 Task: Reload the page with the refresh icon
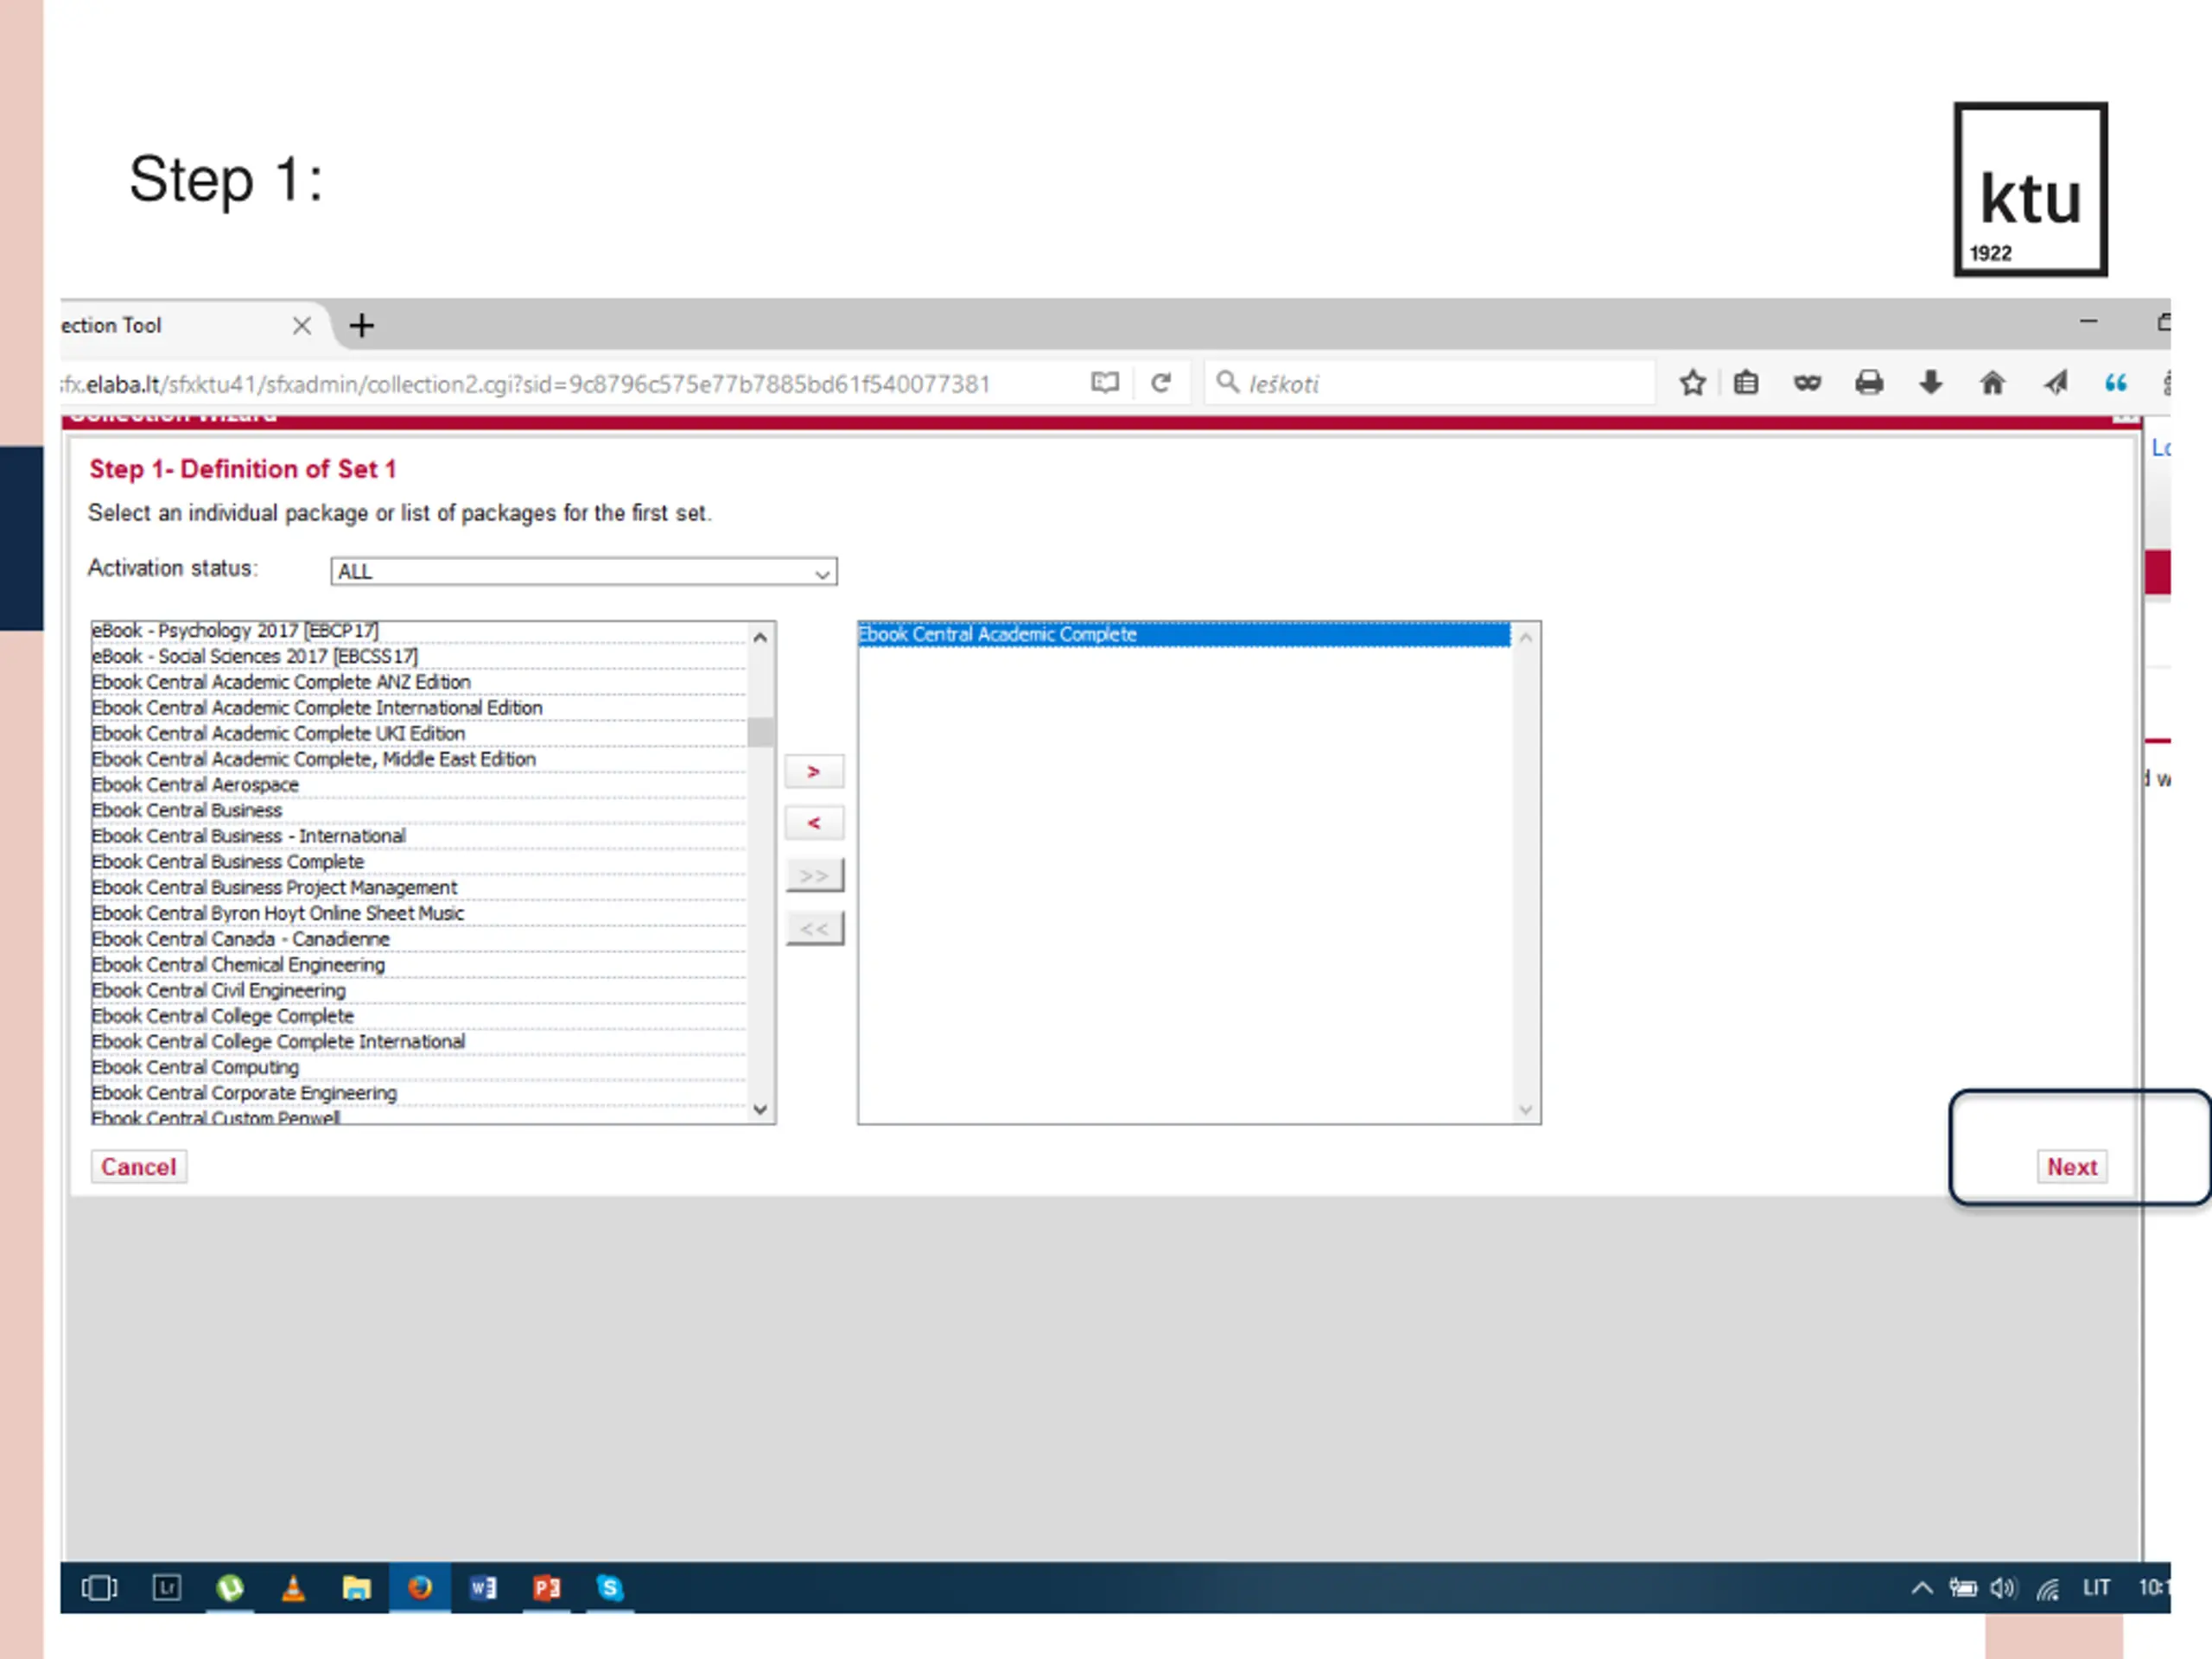(x=1161, y=383)
